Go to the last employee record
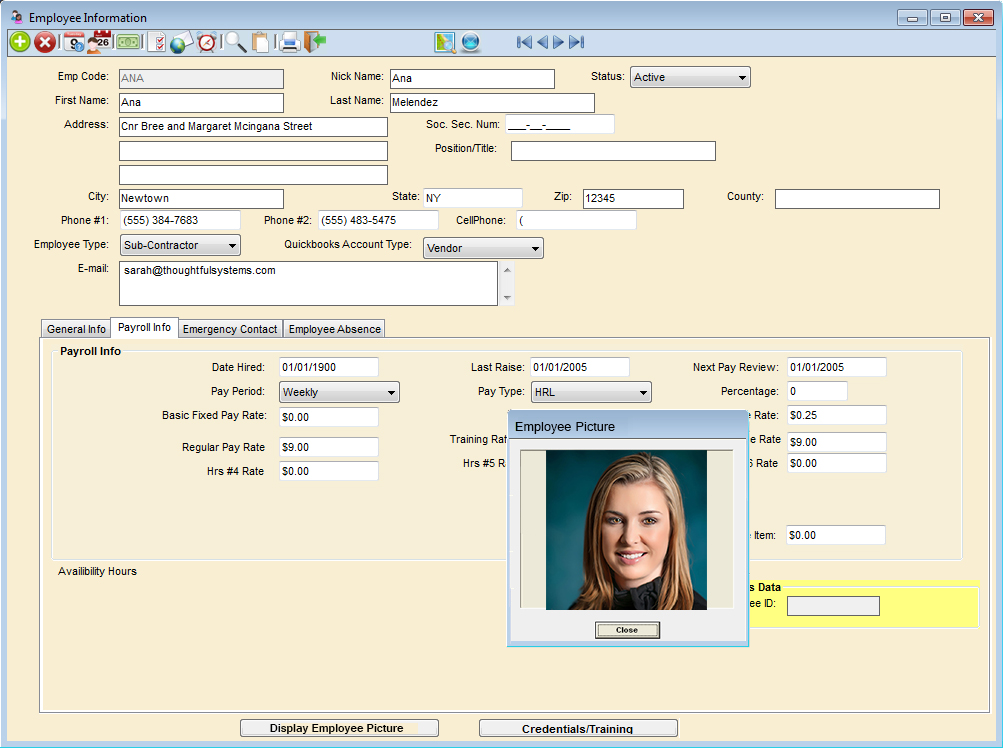This screenshot has width=1003, height=748. pos(577,42)
